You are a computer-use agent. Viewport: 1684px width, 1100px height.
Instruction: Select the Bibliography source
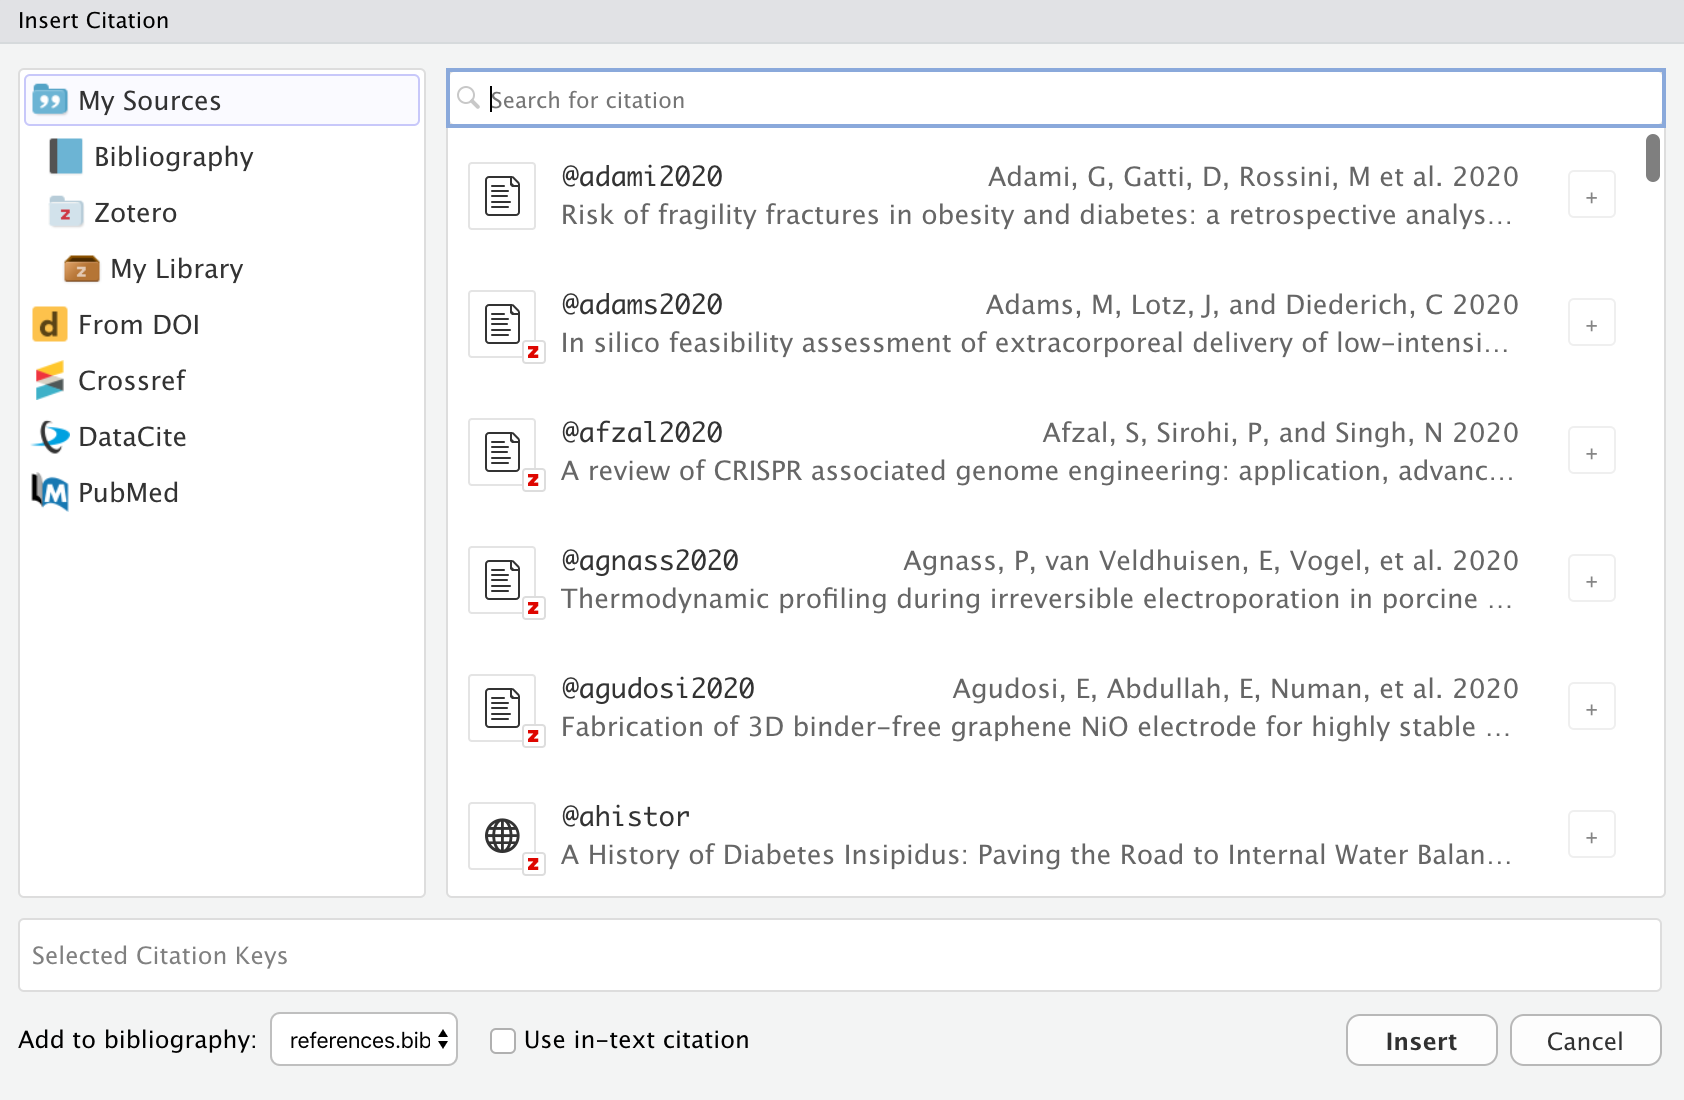pos(173,156)
